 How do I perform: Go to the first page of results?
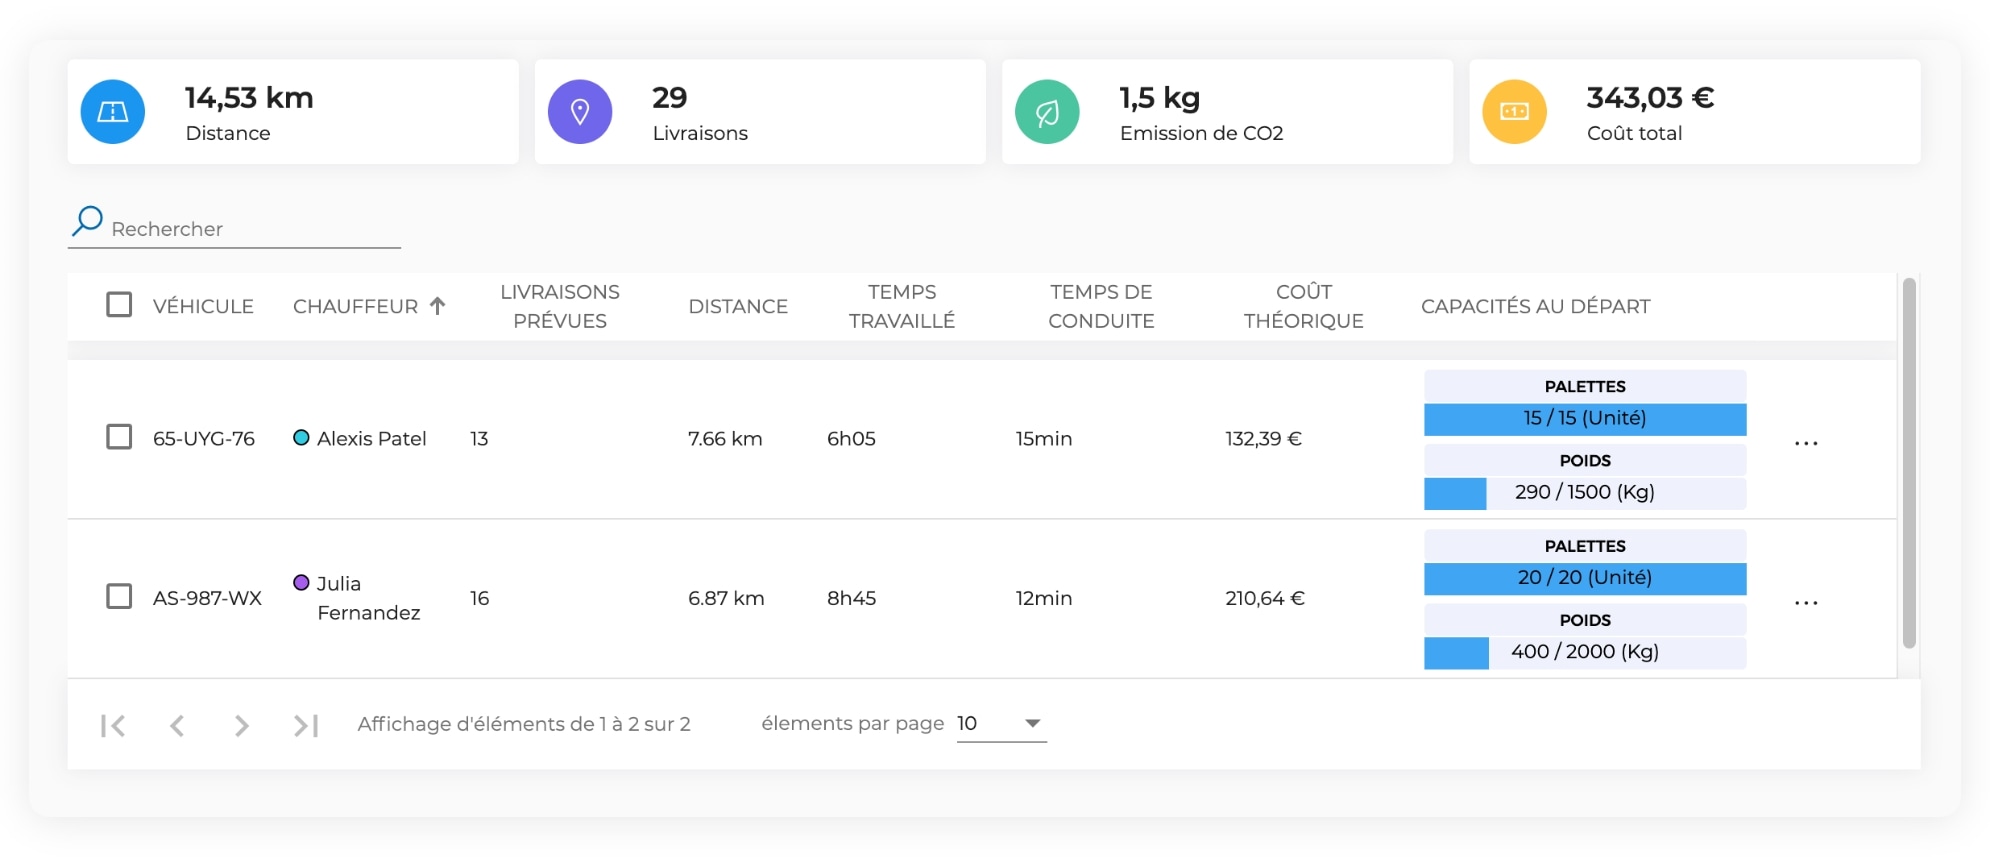(x=113, y=725)
